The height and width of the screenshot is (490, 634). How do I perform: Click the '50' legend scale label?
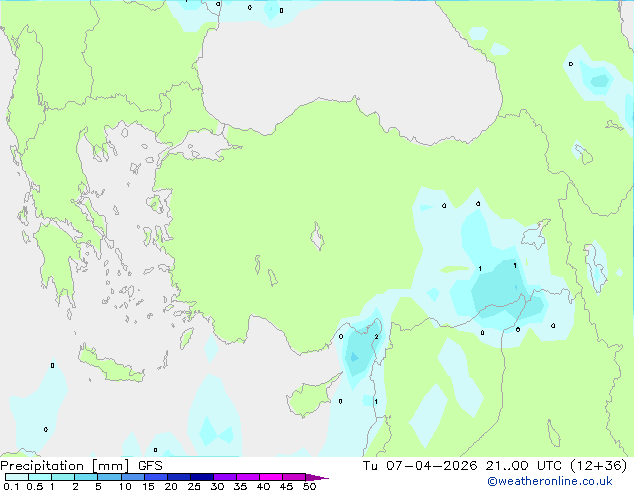tap(309, 486)
